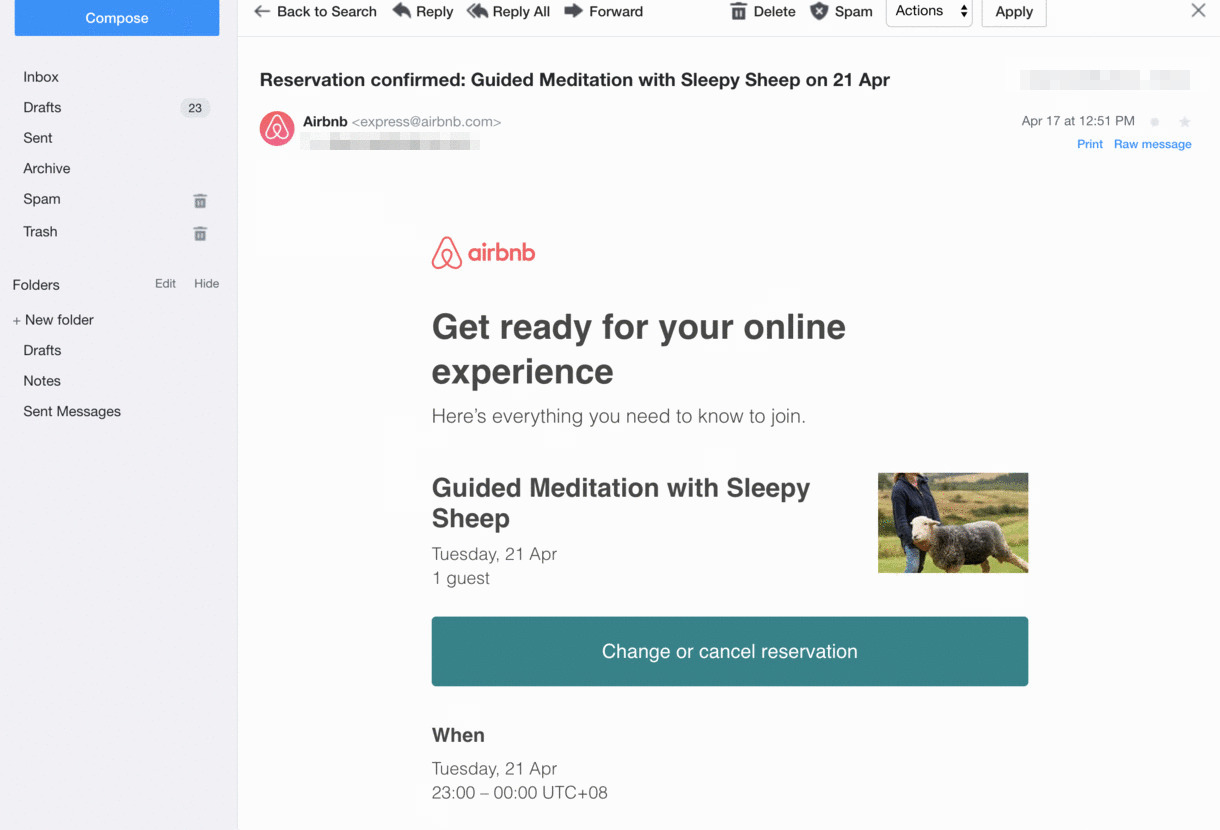The width and height of the screenshot is (1220, 830).
Task: Star this Airbnb email
Action: 1184,121
